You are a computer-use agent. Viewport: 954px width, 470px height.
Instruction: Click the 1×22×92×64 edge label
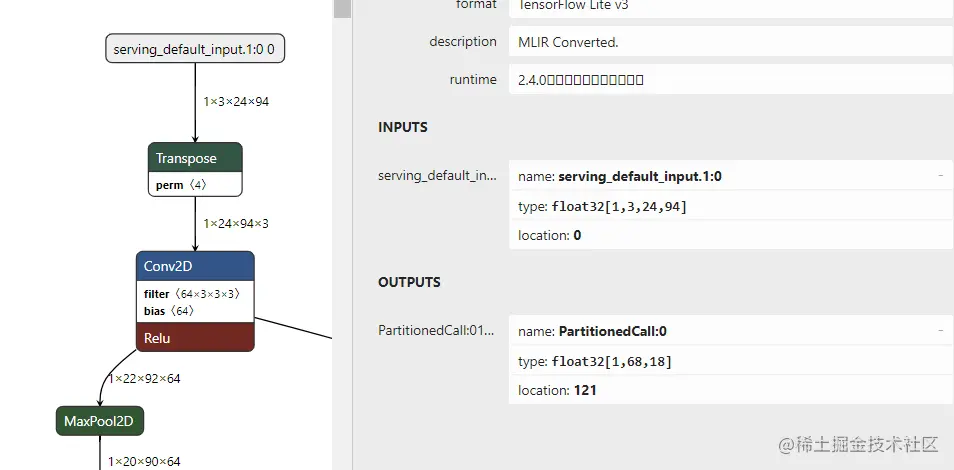144,379
